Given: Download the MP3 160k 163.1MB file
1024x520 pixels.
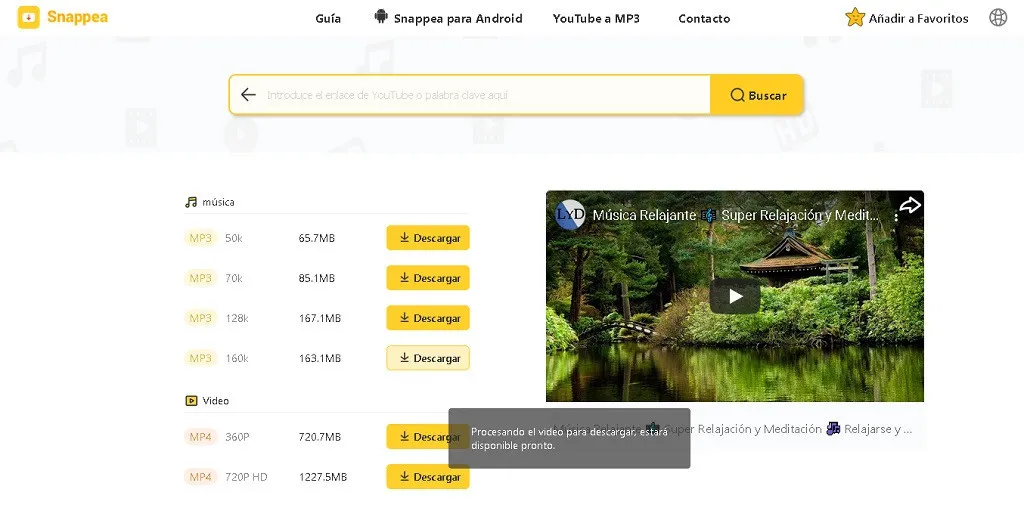Looking at the screenshot, I should point(428,358).
